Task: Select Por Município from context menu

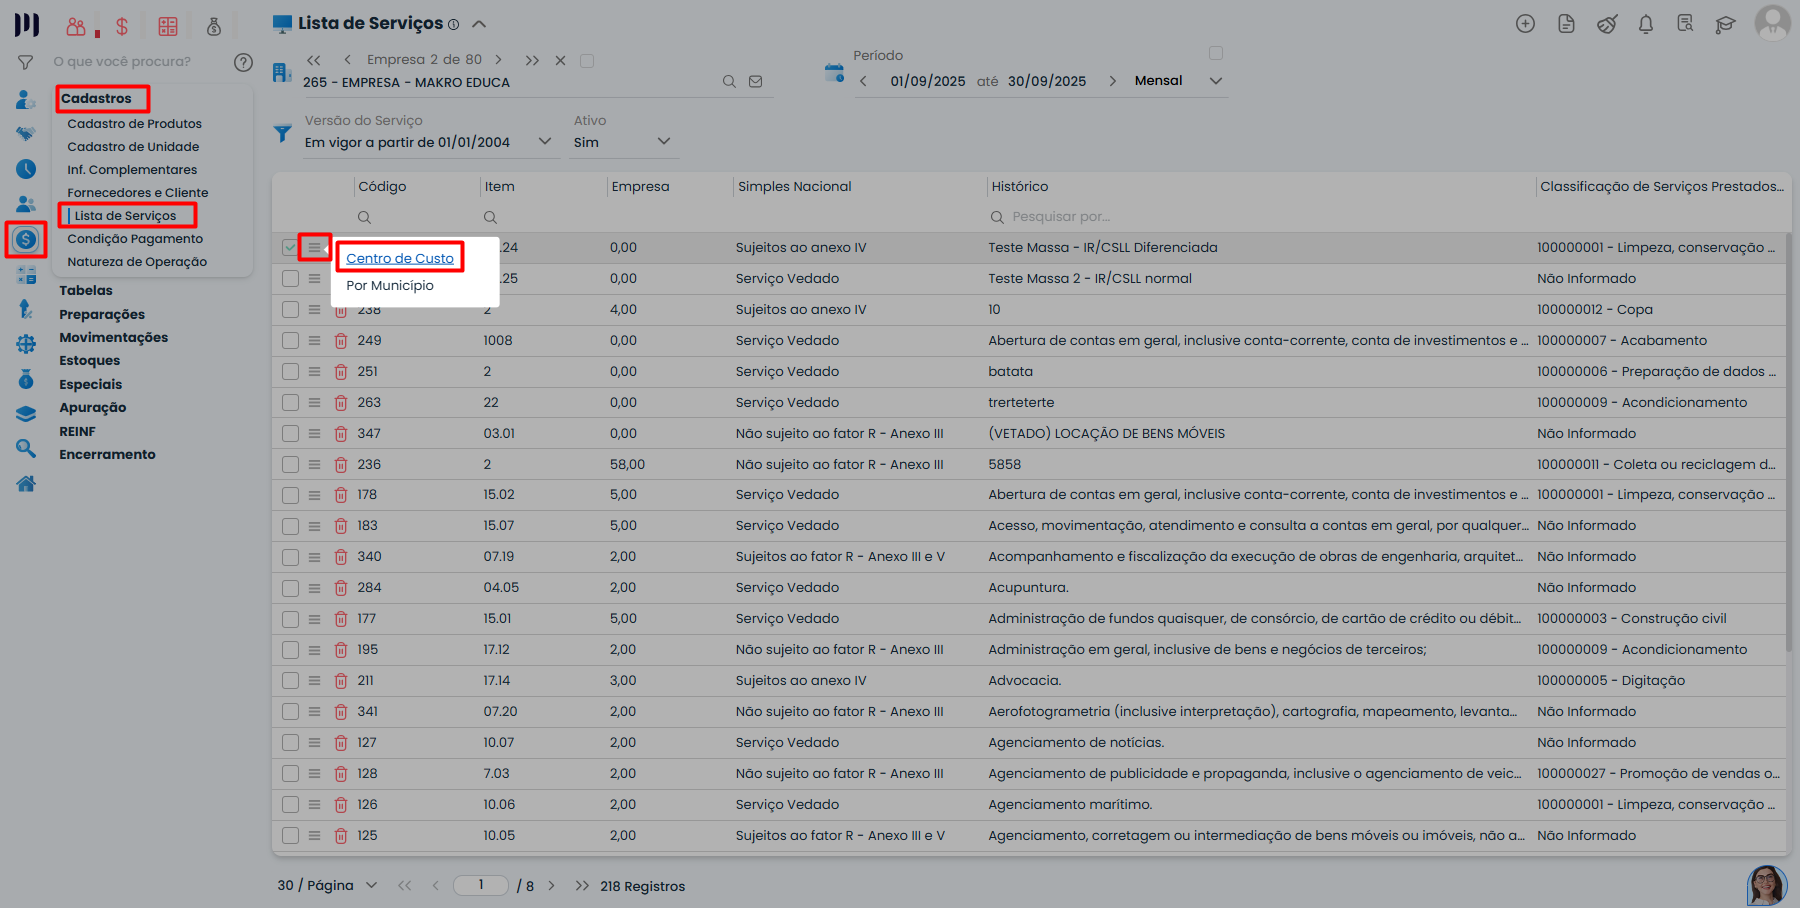Action: pos(390,286)
